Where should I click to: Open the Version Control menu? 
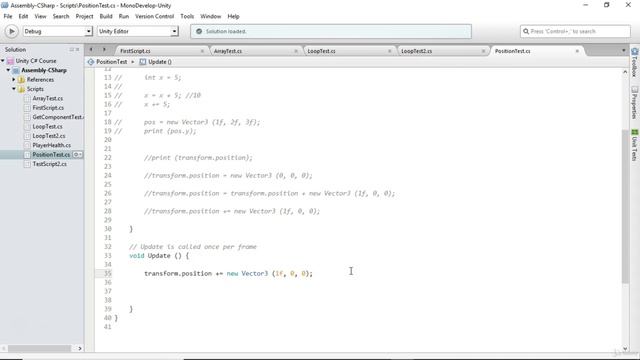[154, 16]
